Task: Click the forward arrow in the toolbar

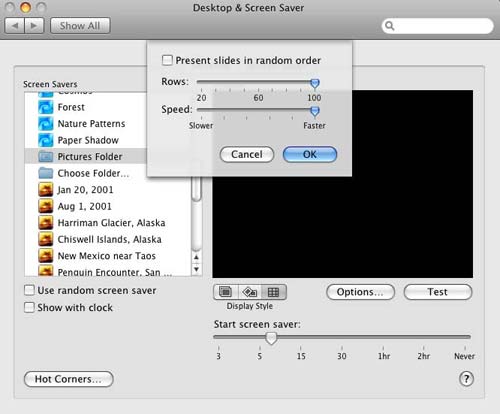Action: pyautogui.click(x=34, y=26)
